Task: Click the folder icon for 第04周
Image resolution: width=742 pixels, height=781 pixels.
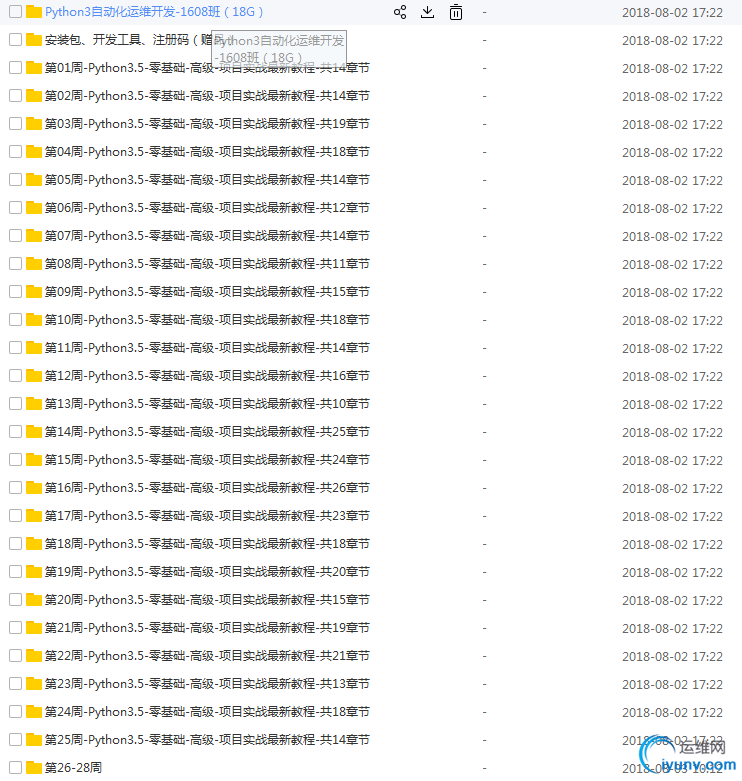Action: pos(34,151)
